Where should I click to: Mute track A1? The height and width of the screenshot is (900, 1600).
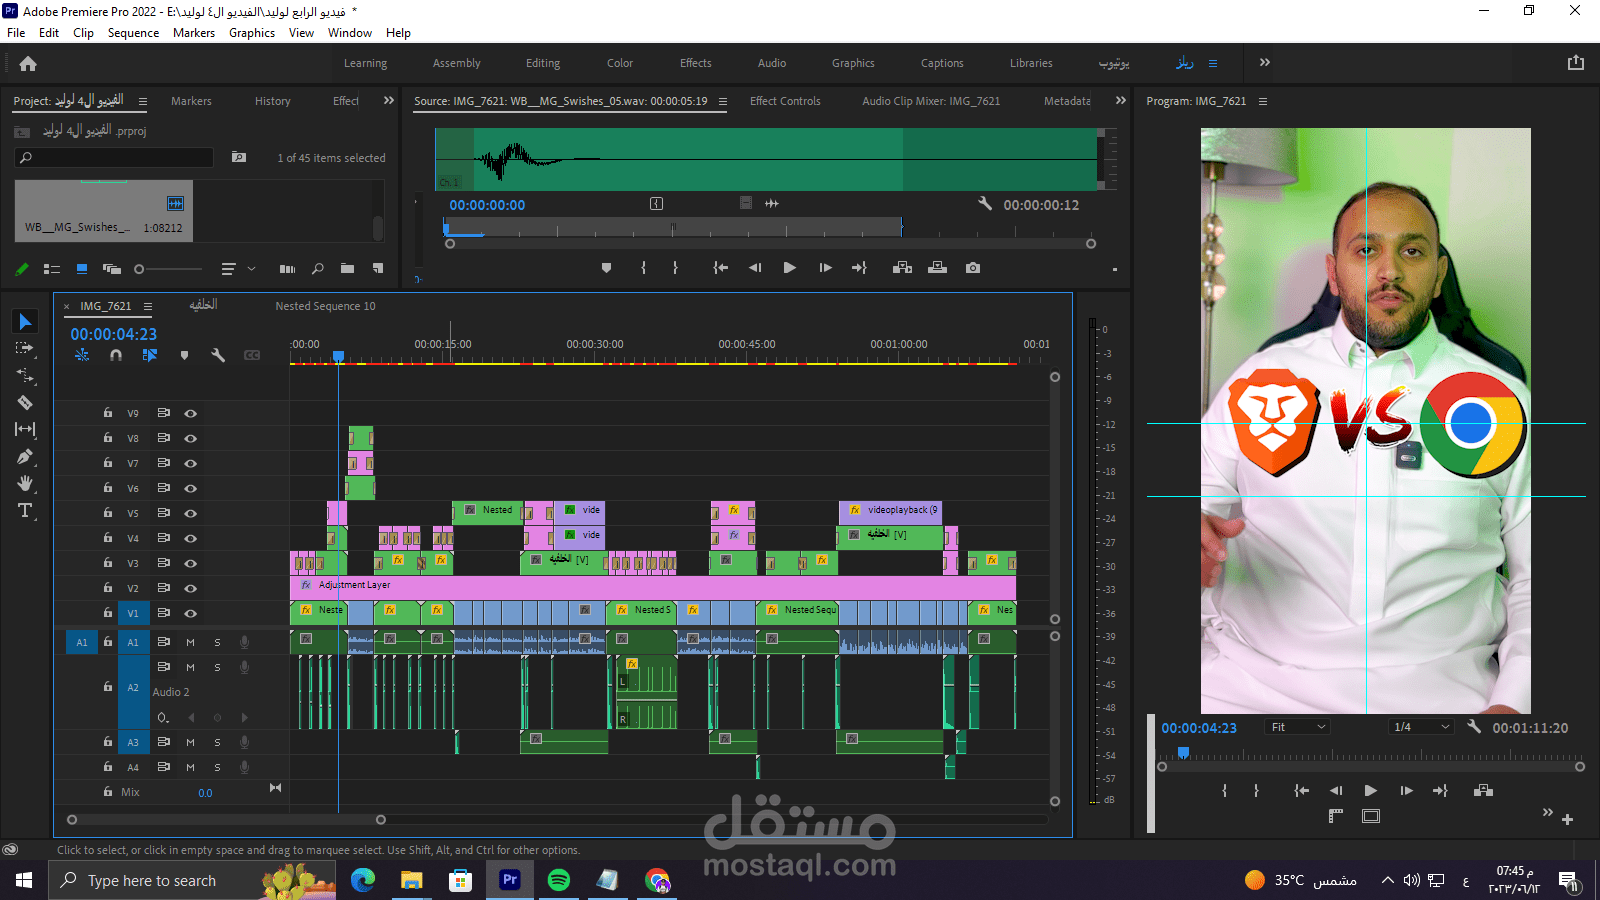point(190,642)
